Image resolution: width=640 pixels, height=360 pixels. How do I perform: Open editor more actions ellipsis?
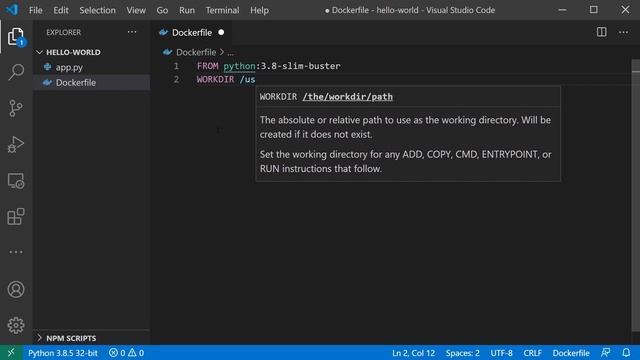pyautogui.click(x=623, y=32)
